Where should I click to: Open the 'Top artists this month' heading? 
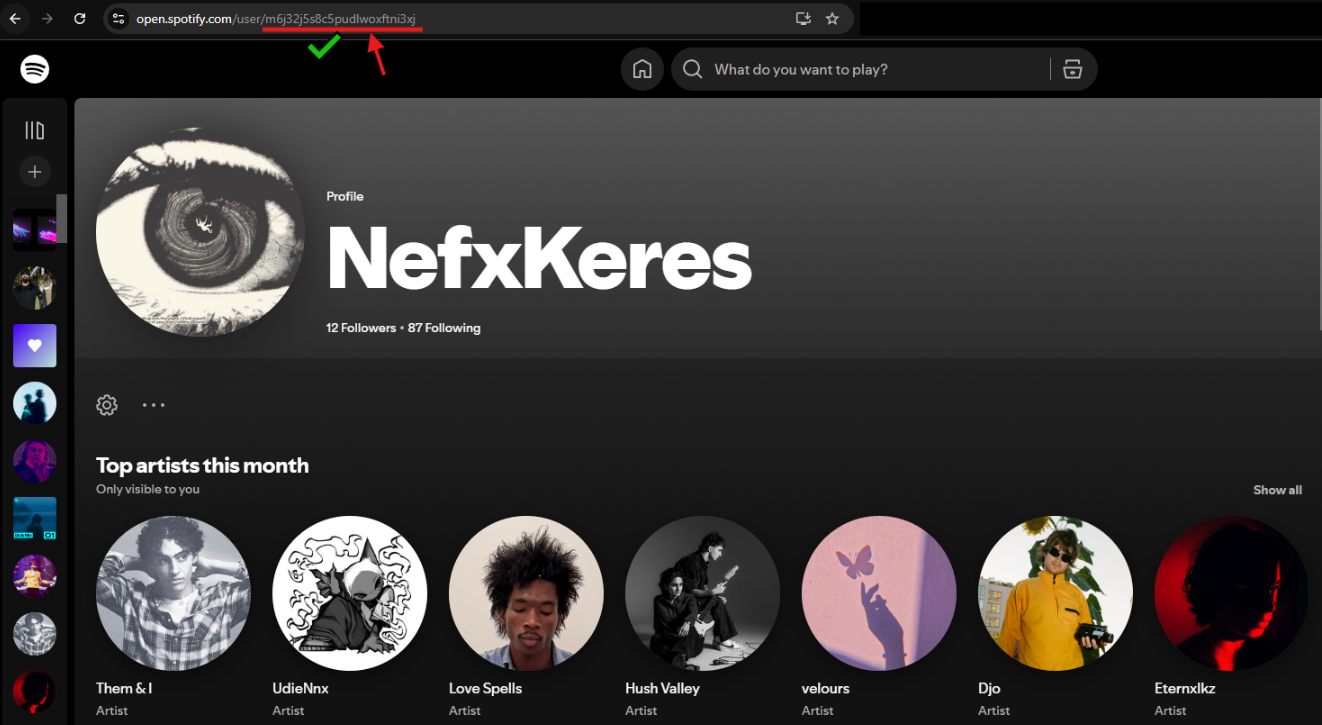click(202, 466)
